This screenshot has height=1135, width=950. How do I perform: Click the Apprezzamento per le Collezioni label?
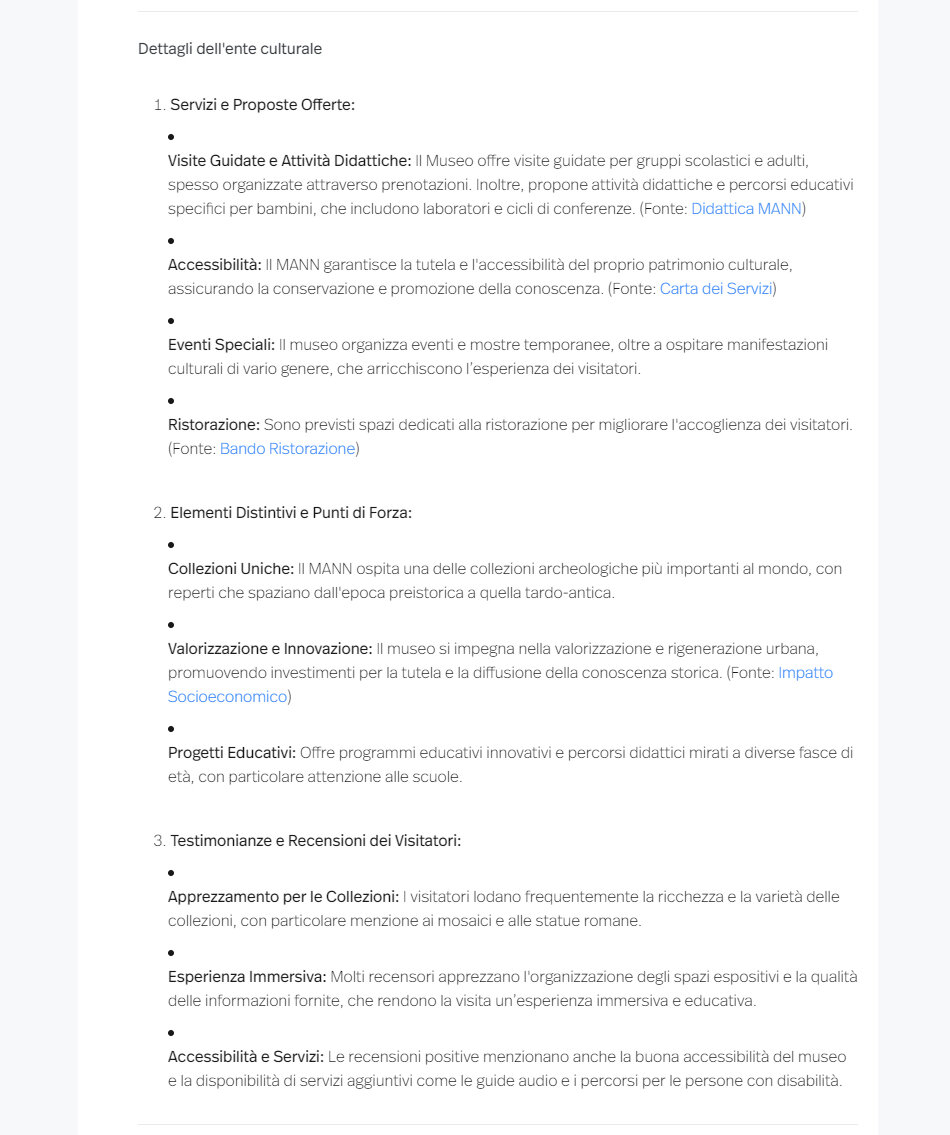(x=283, y=897)
